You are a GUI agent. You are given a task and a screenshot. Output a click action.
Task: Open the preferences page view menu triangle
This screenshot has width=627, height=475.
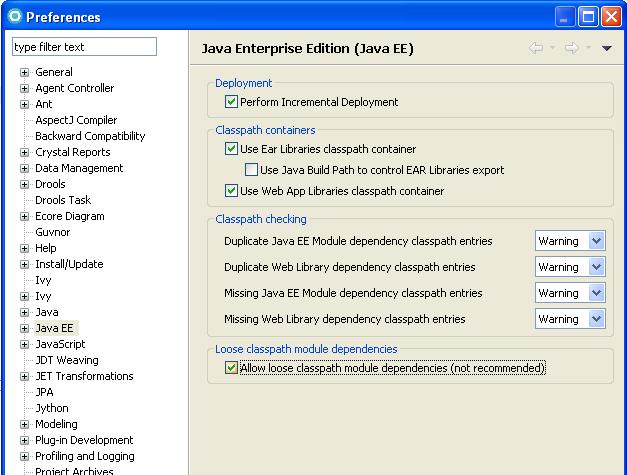[606, 48]
